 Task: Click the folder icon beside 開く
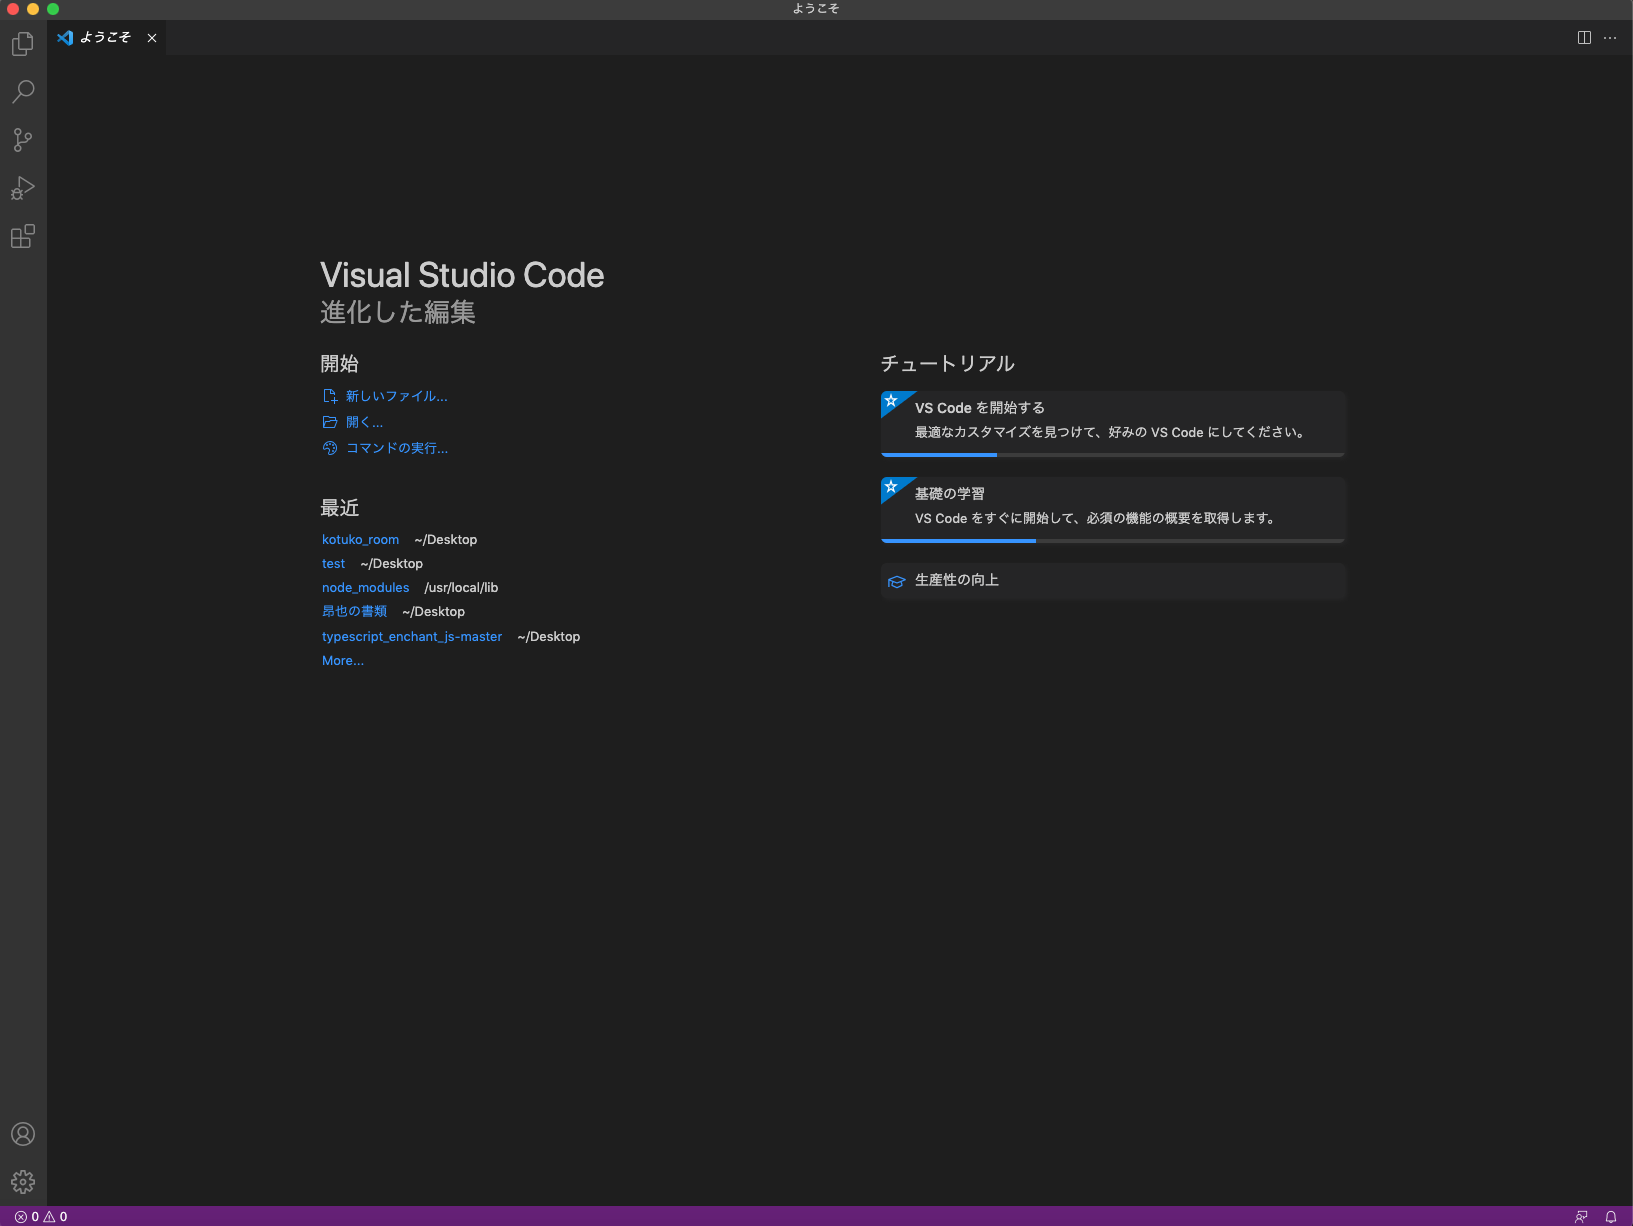[330, 422]
